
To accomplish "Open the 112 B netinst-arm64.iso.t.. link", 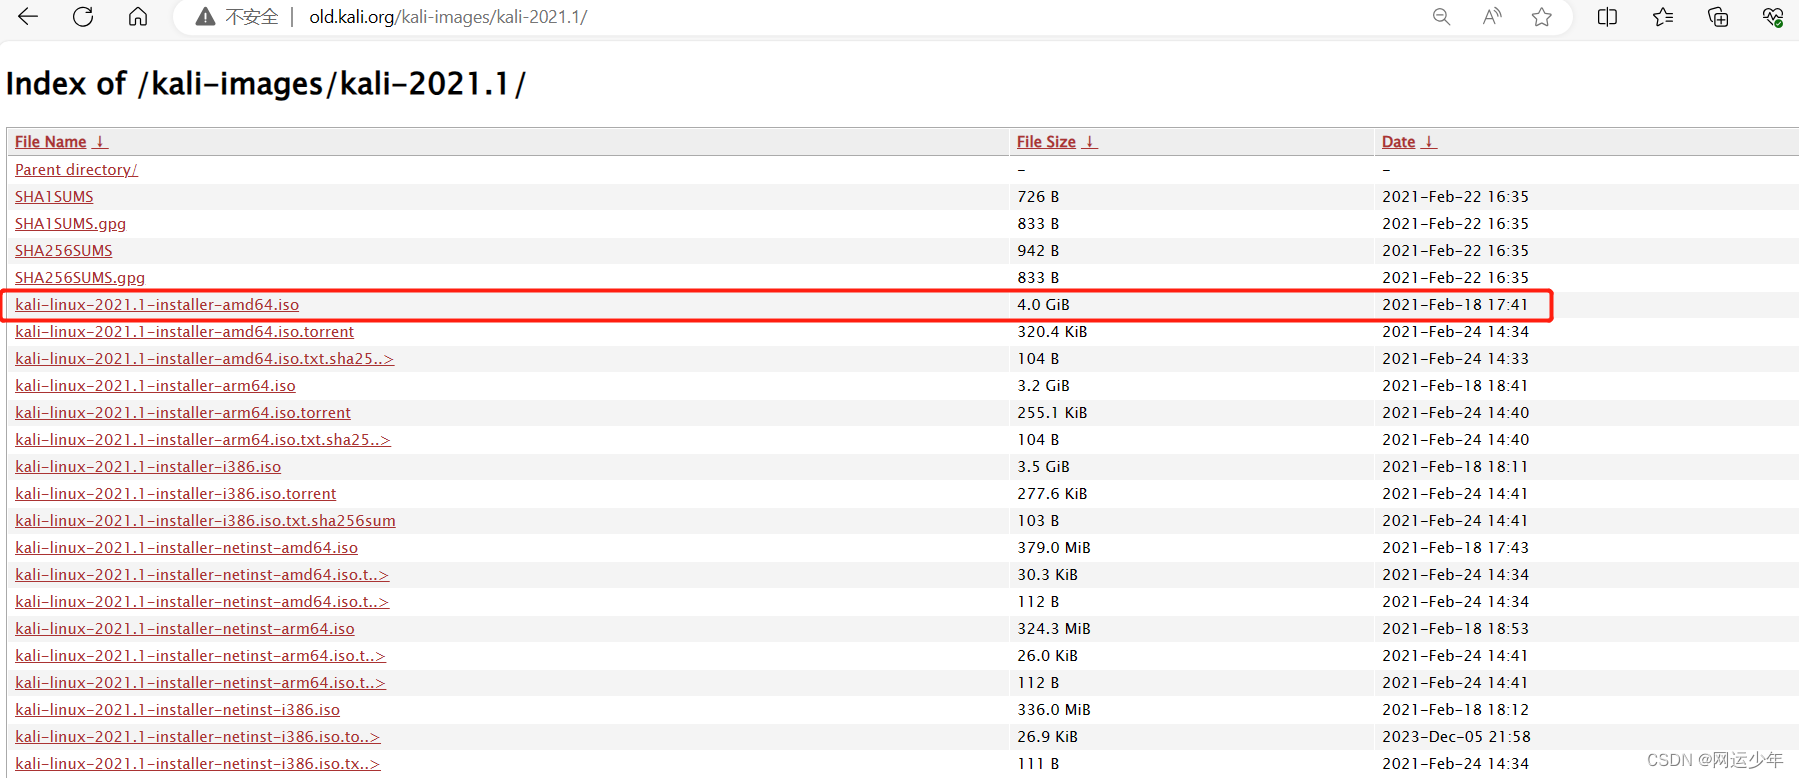I will 200,683.
